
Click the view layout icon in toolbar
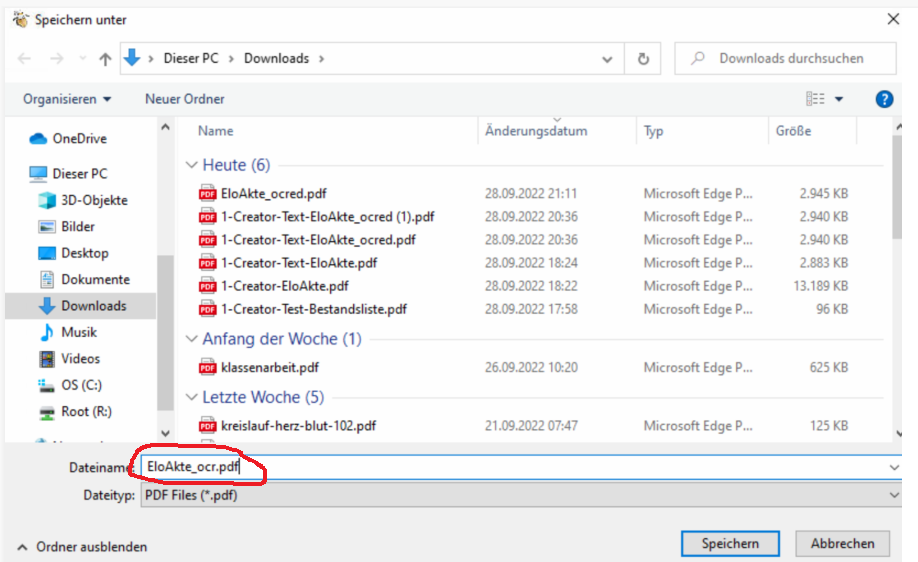816,99
